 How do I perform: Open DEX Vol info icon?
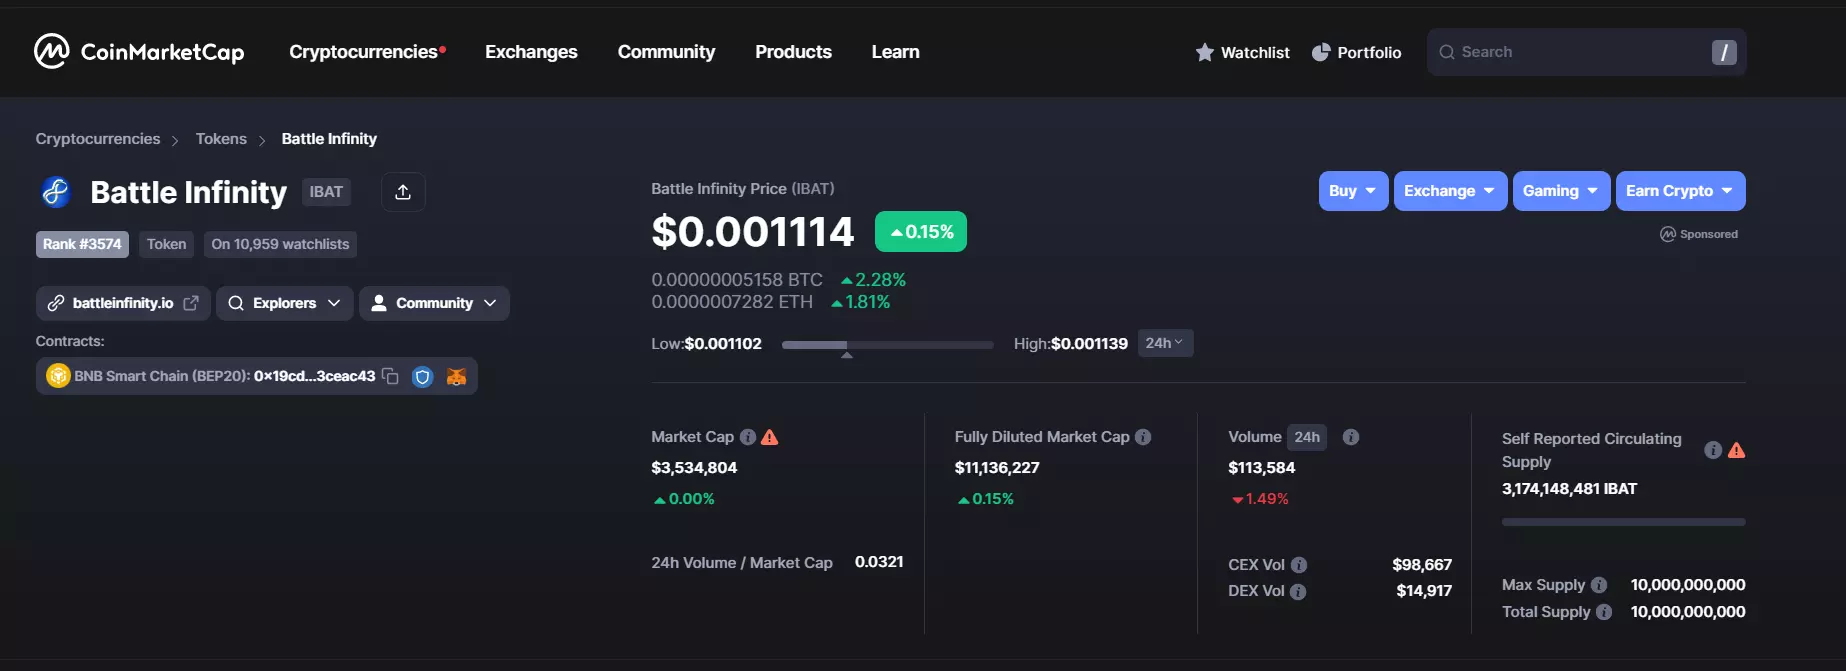click(1298, 591)
